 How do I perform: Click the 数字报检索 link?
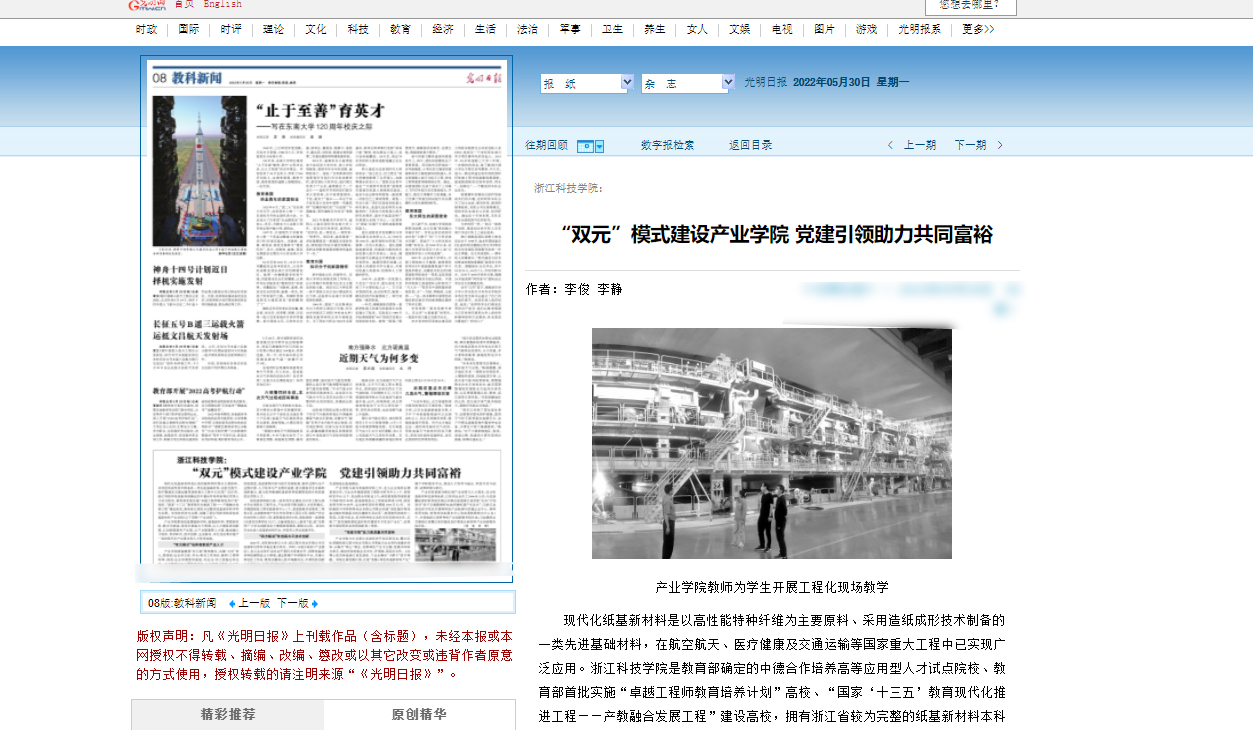click(667, 146)
